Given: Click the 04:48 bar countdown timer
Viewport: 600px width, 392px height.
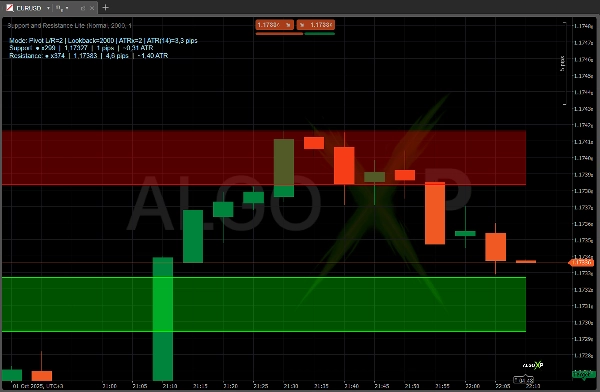Looking at the screenshot, I should pyautogui.click(x=524, y=380).
